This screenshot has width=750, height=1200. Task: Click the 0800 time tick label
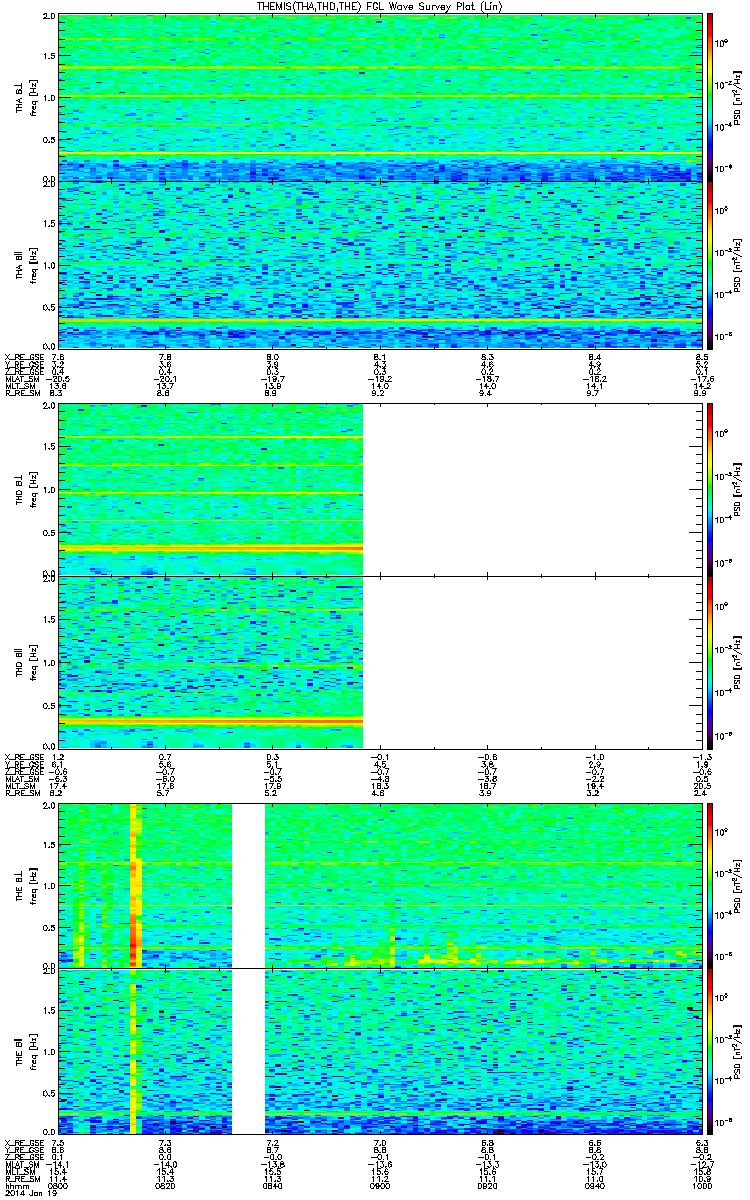click(58, 1186)
